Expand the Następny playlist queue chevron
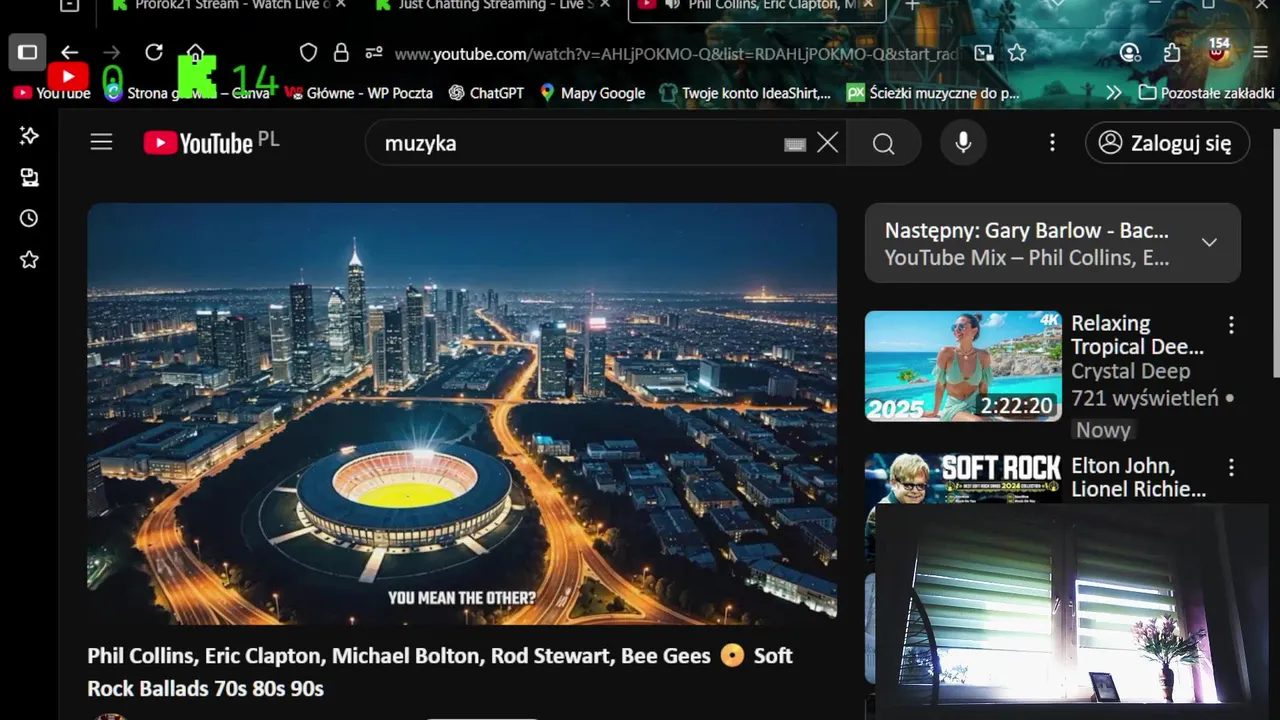 coord(1209,243)
